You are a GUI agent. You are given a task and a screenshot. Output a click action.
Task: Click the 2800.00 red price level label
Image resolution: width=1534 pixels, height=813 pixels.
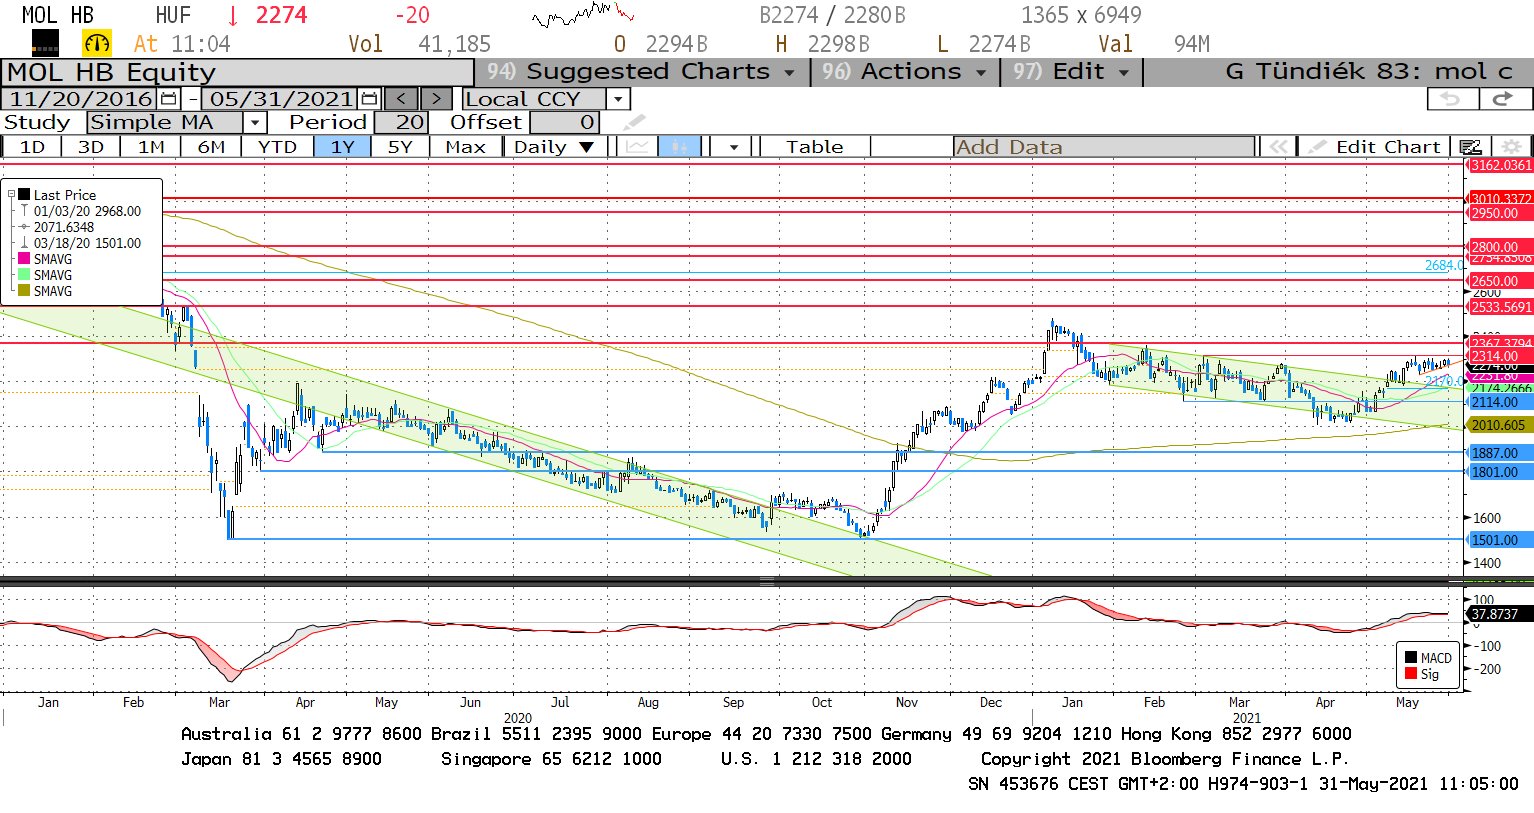(x=1500, y=247)
